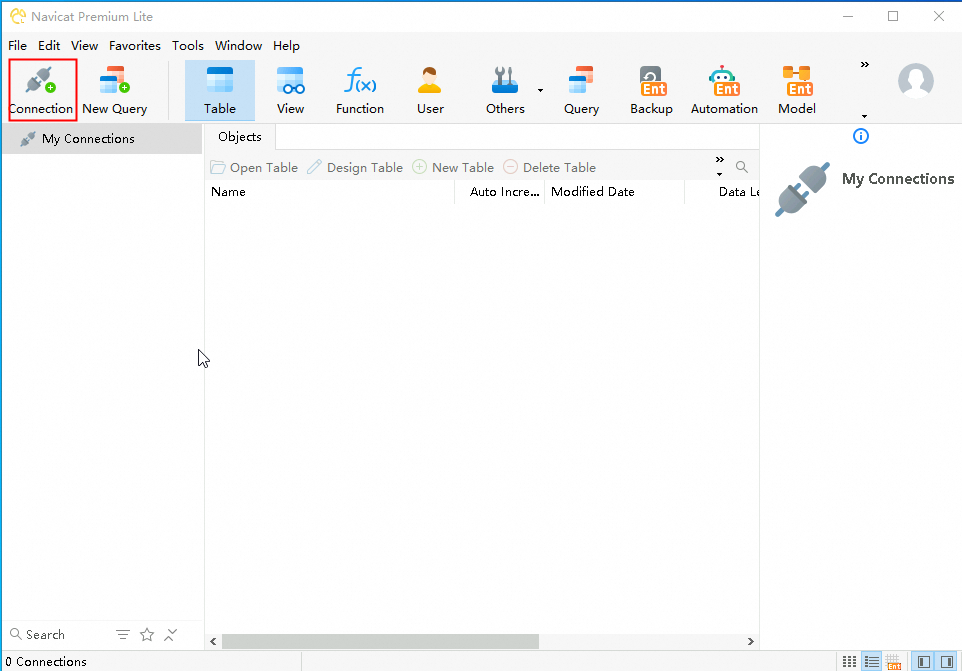962x671 pixels.
Task: Click the user avatar sign-in icon
Action: pyautogui.click(x=915, y=81)
